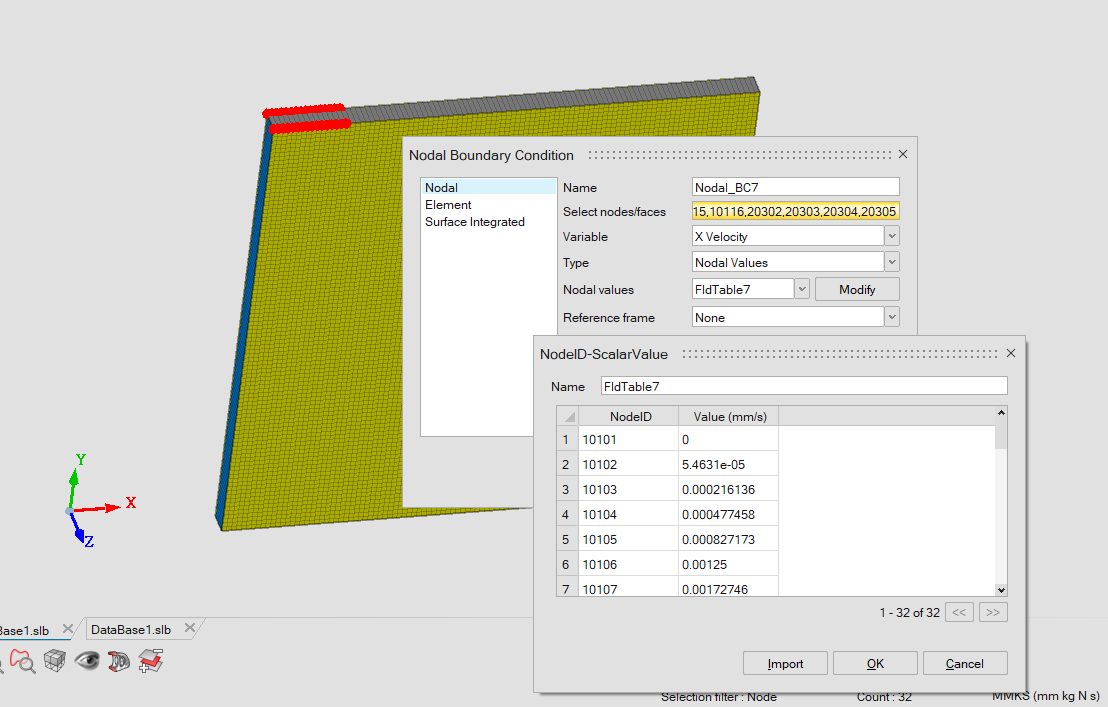Click the NodeID column header

(628, 417)
